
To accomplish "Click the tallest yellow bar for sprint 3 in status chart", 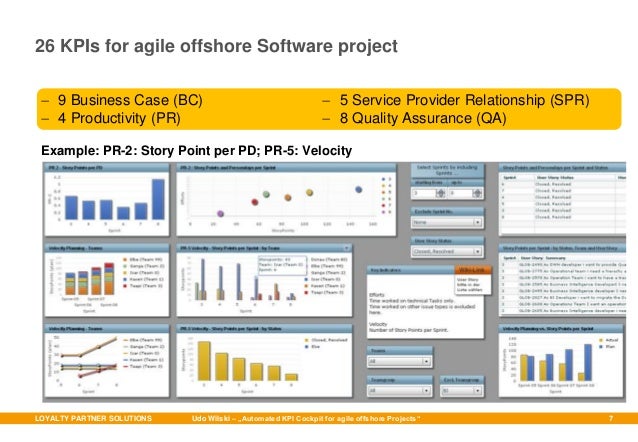I will 204,361.
